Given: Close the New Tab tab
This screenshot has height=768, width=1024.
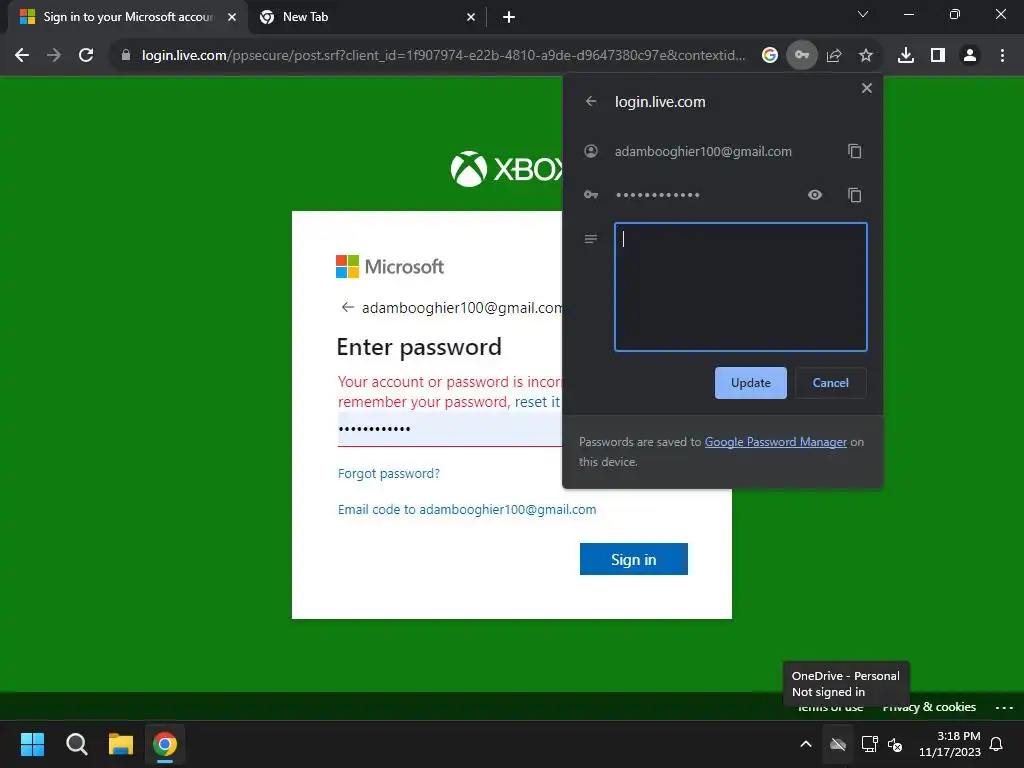Looking at the screenshot, I should coord(471,18).
